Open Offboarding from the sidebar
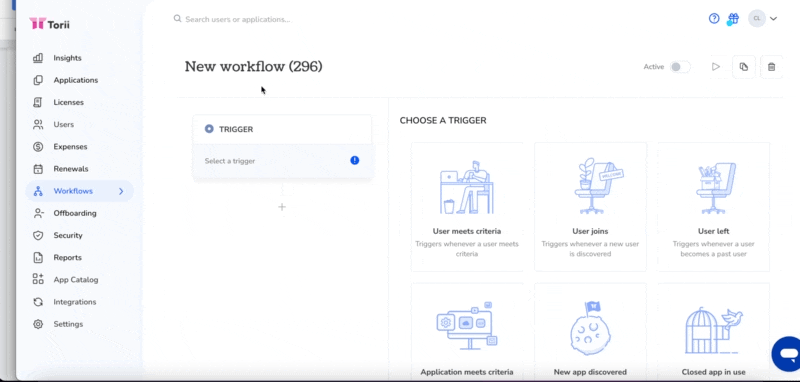The height and width of the screenshot is (382, 800). [x=75, y=213]
